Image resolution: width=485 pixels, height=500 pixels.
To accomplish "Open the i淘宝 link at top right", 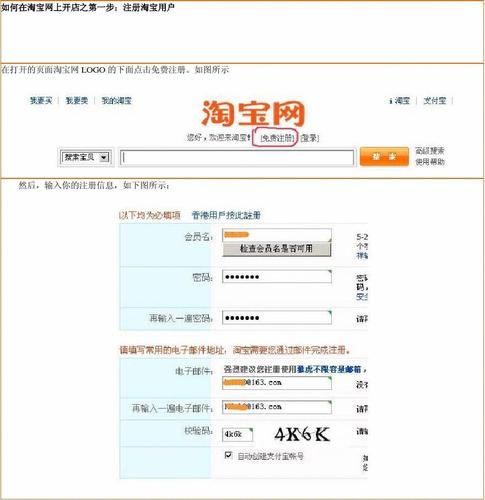I will 399,100.
